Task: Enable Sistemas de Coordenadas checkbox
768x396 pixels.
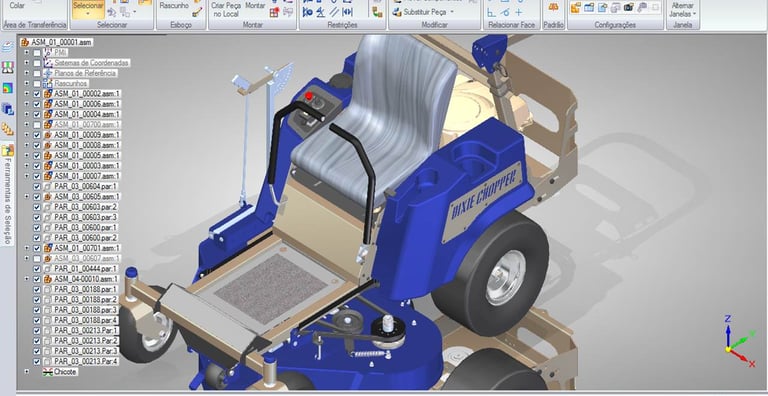Action: pos(37,63)
